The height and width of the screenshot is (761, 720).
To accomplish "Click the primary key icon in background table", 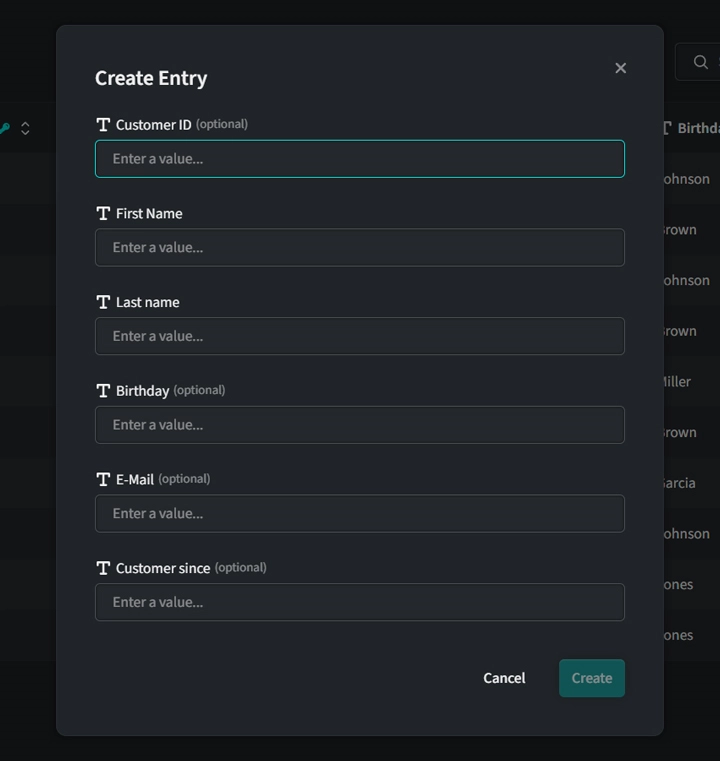I will [4, 128].
